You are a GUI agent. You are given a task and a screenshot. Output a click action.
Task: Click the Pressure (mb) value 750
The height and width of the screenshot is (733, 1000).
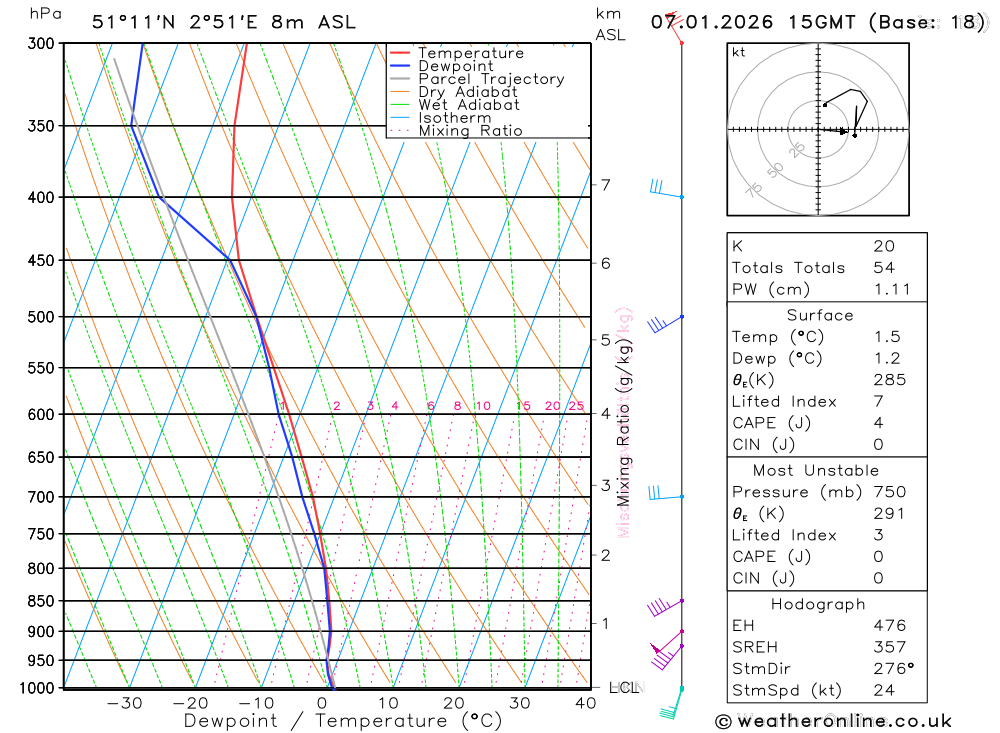[889, 492]
